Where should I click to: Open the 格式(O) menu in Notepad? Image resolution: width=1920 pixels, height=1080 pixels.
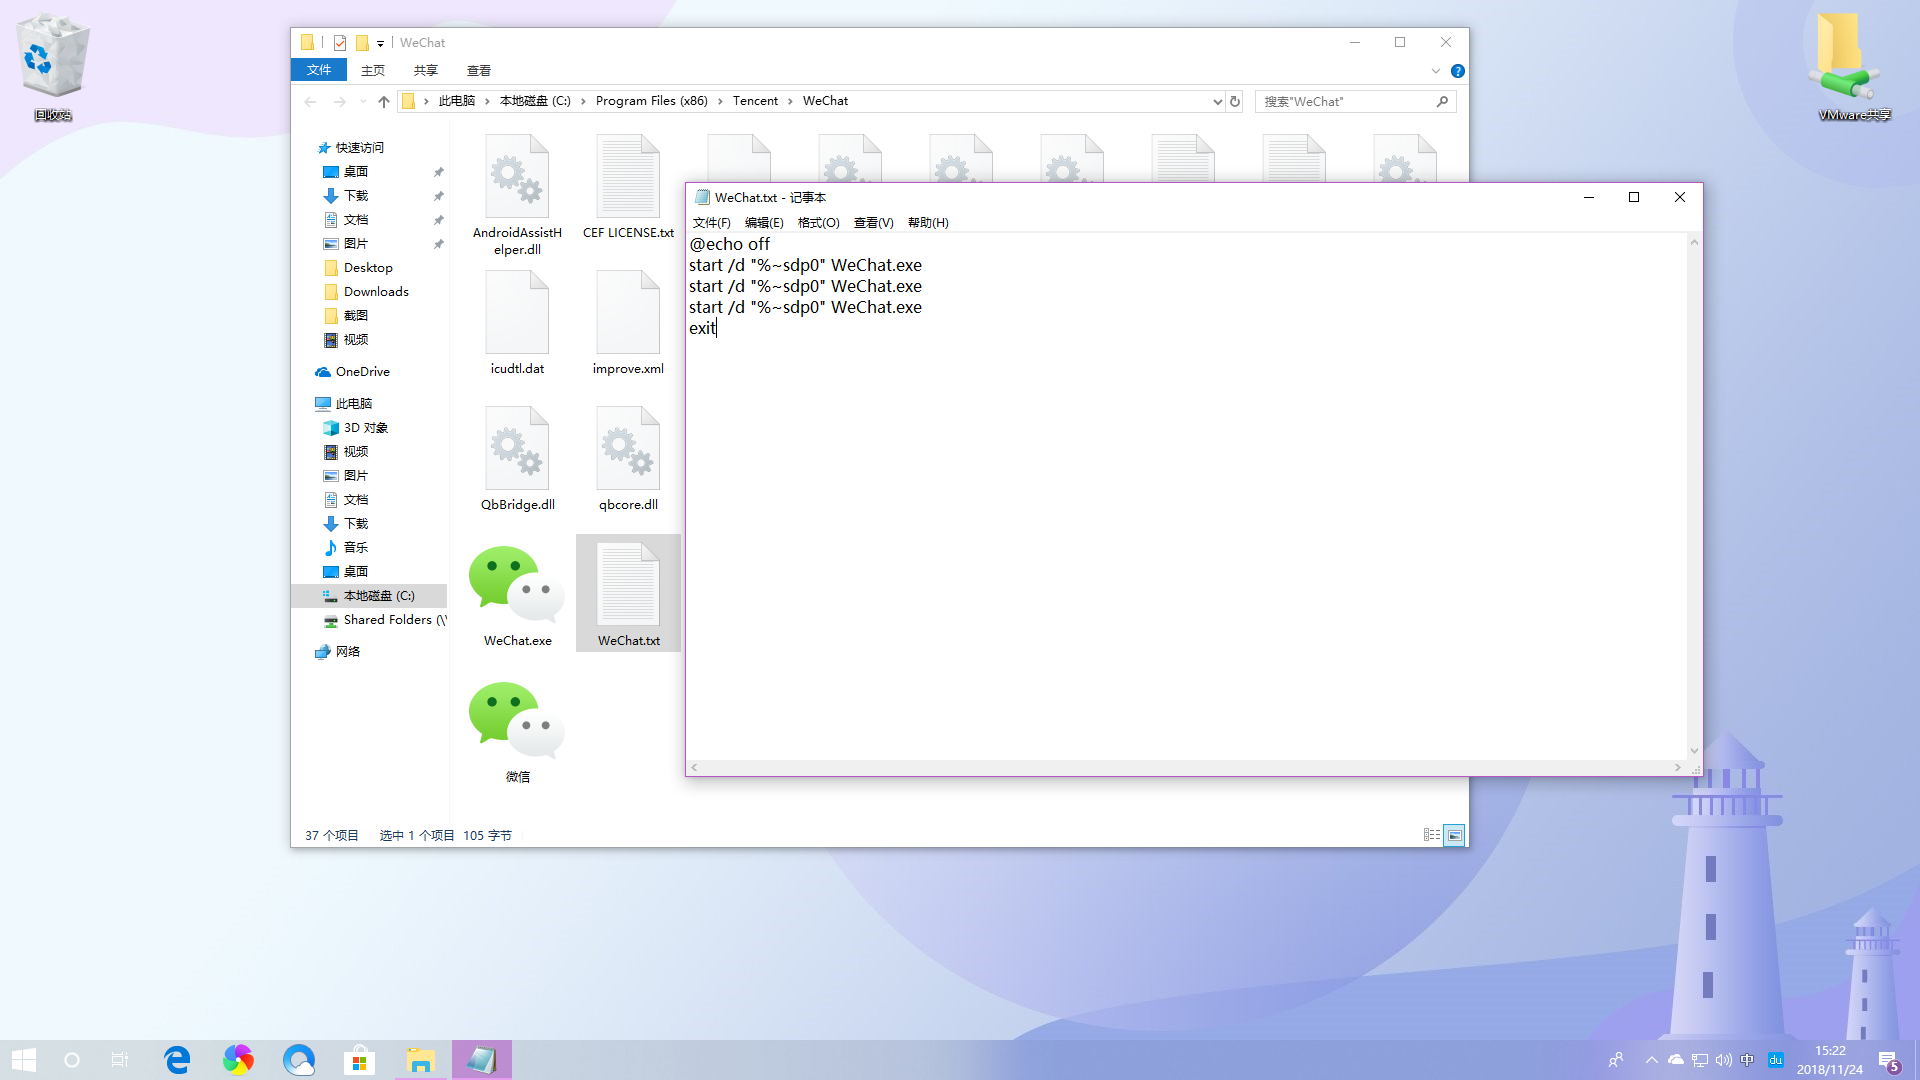pos(818,223)
